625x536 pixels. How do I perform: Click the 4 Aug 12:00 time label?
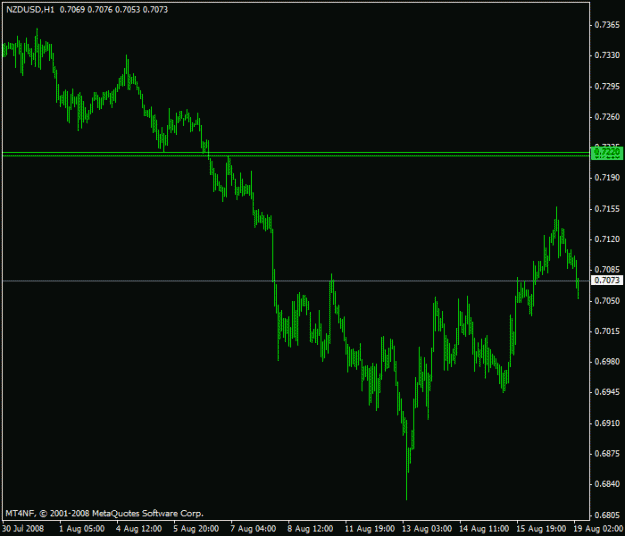point(139,529)
